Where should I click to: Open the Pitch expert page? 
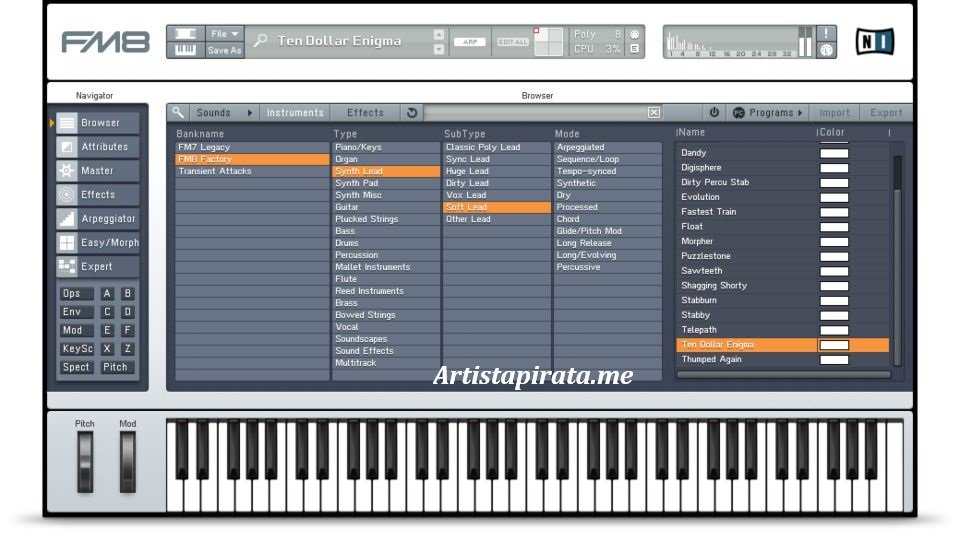116,367
